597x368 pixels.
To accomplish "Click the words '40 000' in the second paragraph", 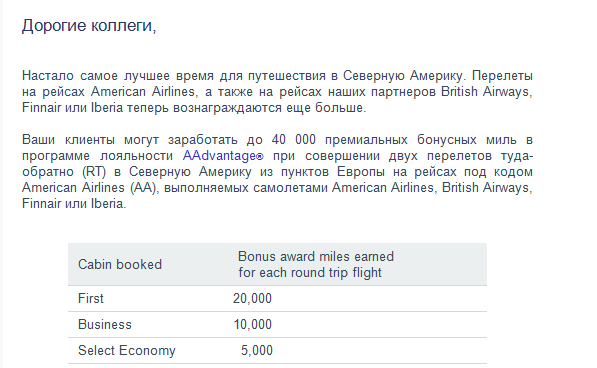I will [x=294, y=140].
